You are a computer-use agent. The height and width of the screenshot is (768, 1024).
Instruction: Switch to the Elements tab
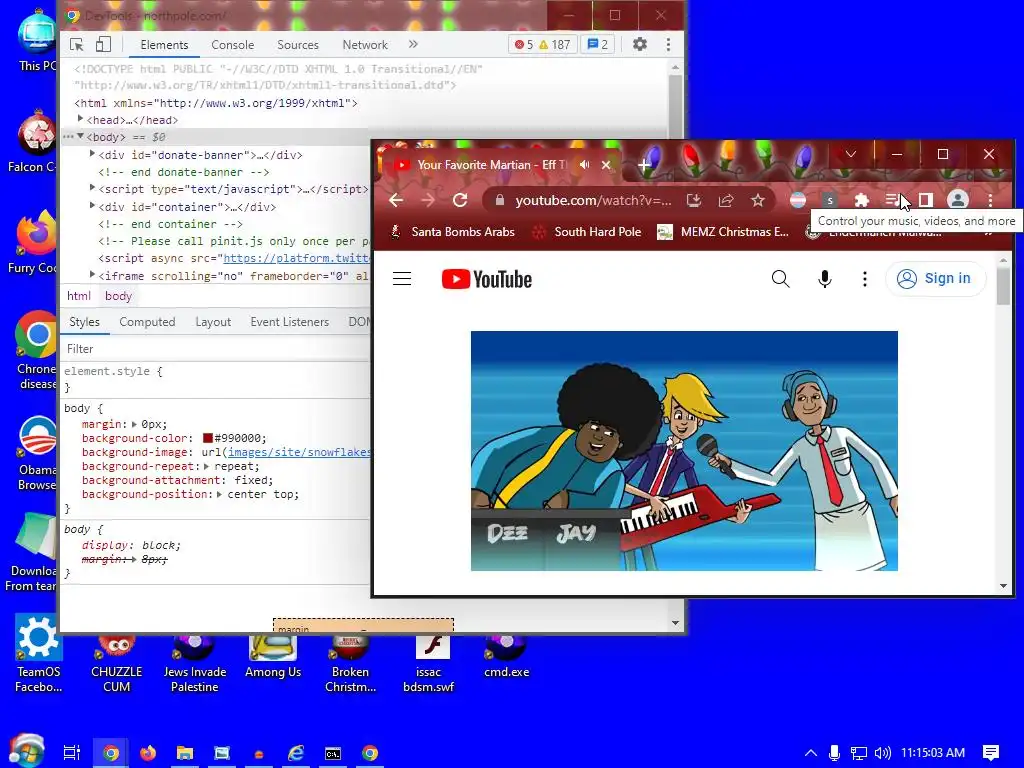(x=164, y=44)
